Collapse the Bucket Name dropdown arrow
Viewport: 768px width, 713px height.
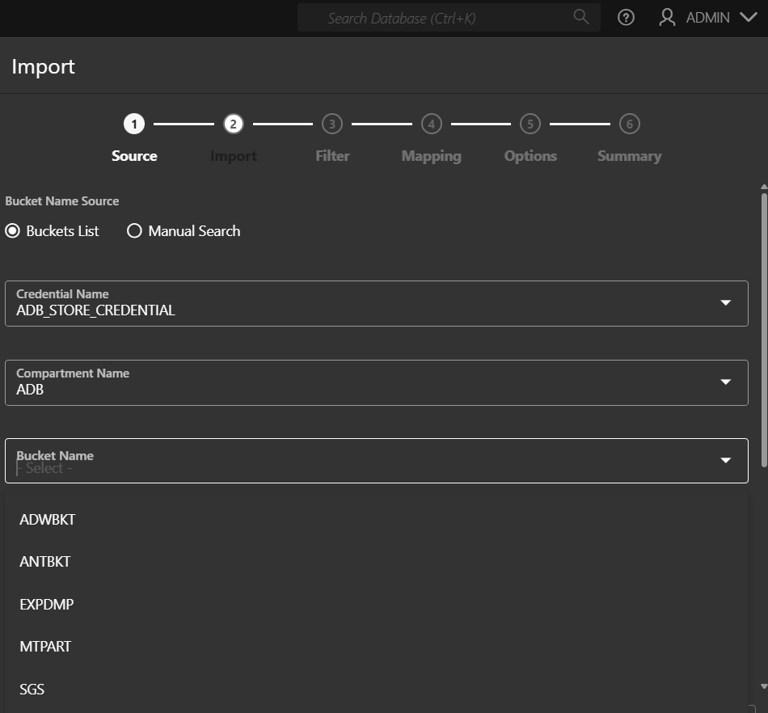point(725,460)
